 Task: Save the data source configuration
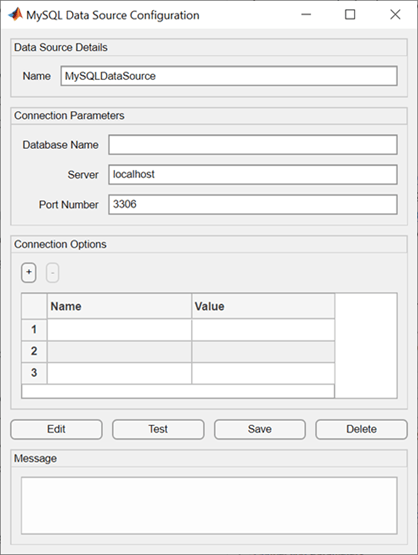click(x=260, y=429)
